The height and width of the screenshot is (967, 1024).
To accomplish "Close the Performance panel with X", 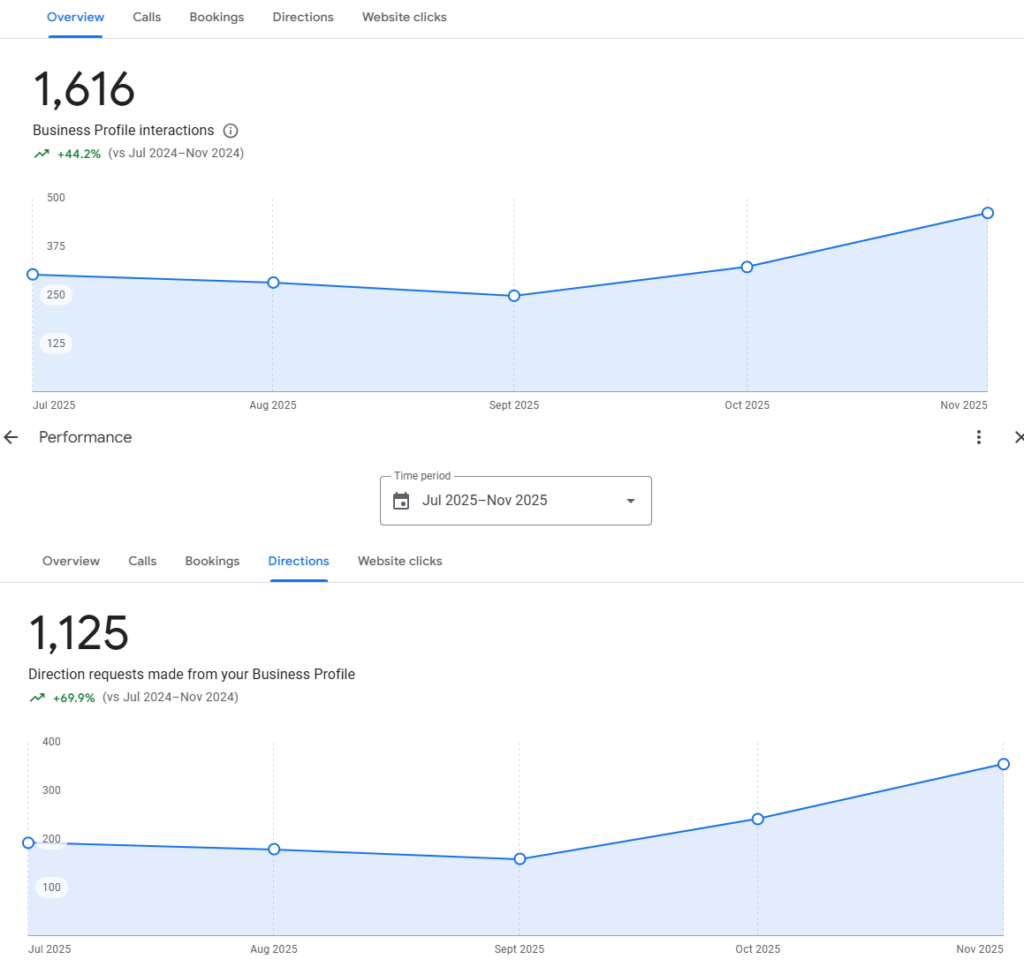I will 1018,437.
